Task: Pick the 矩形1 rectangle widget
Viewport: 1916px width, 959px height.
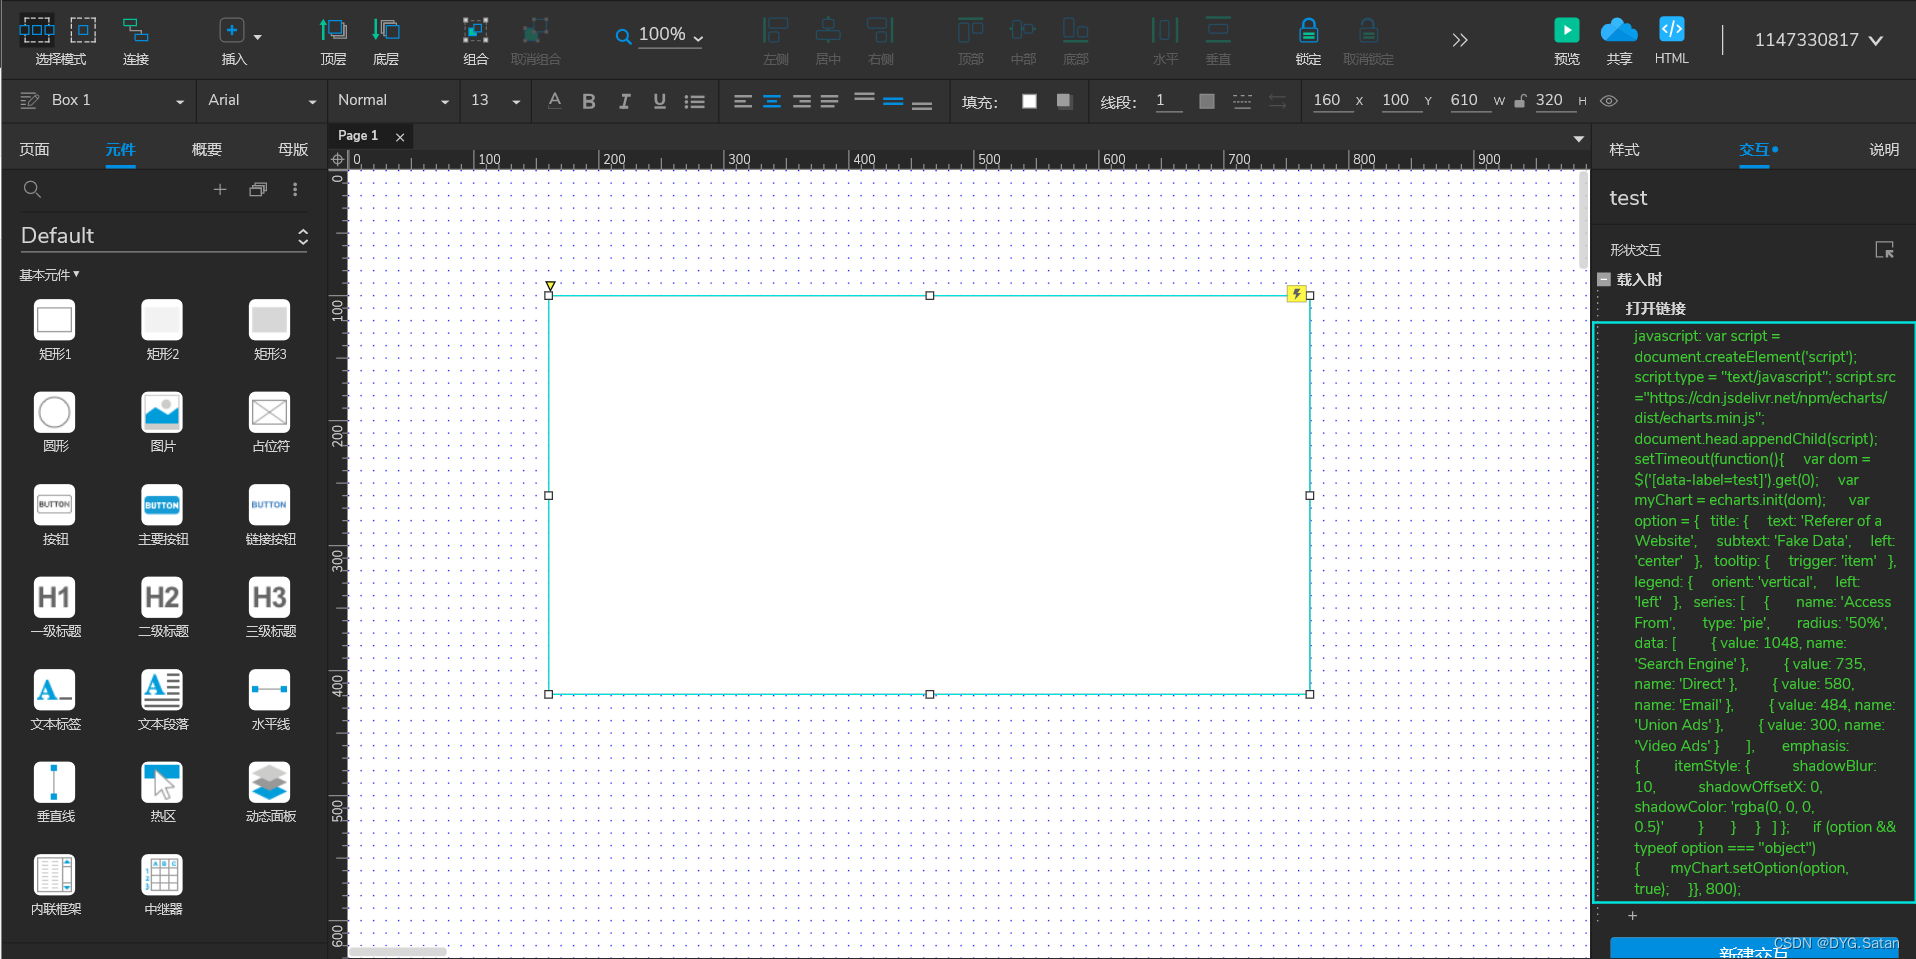Action: pos(55,320)
